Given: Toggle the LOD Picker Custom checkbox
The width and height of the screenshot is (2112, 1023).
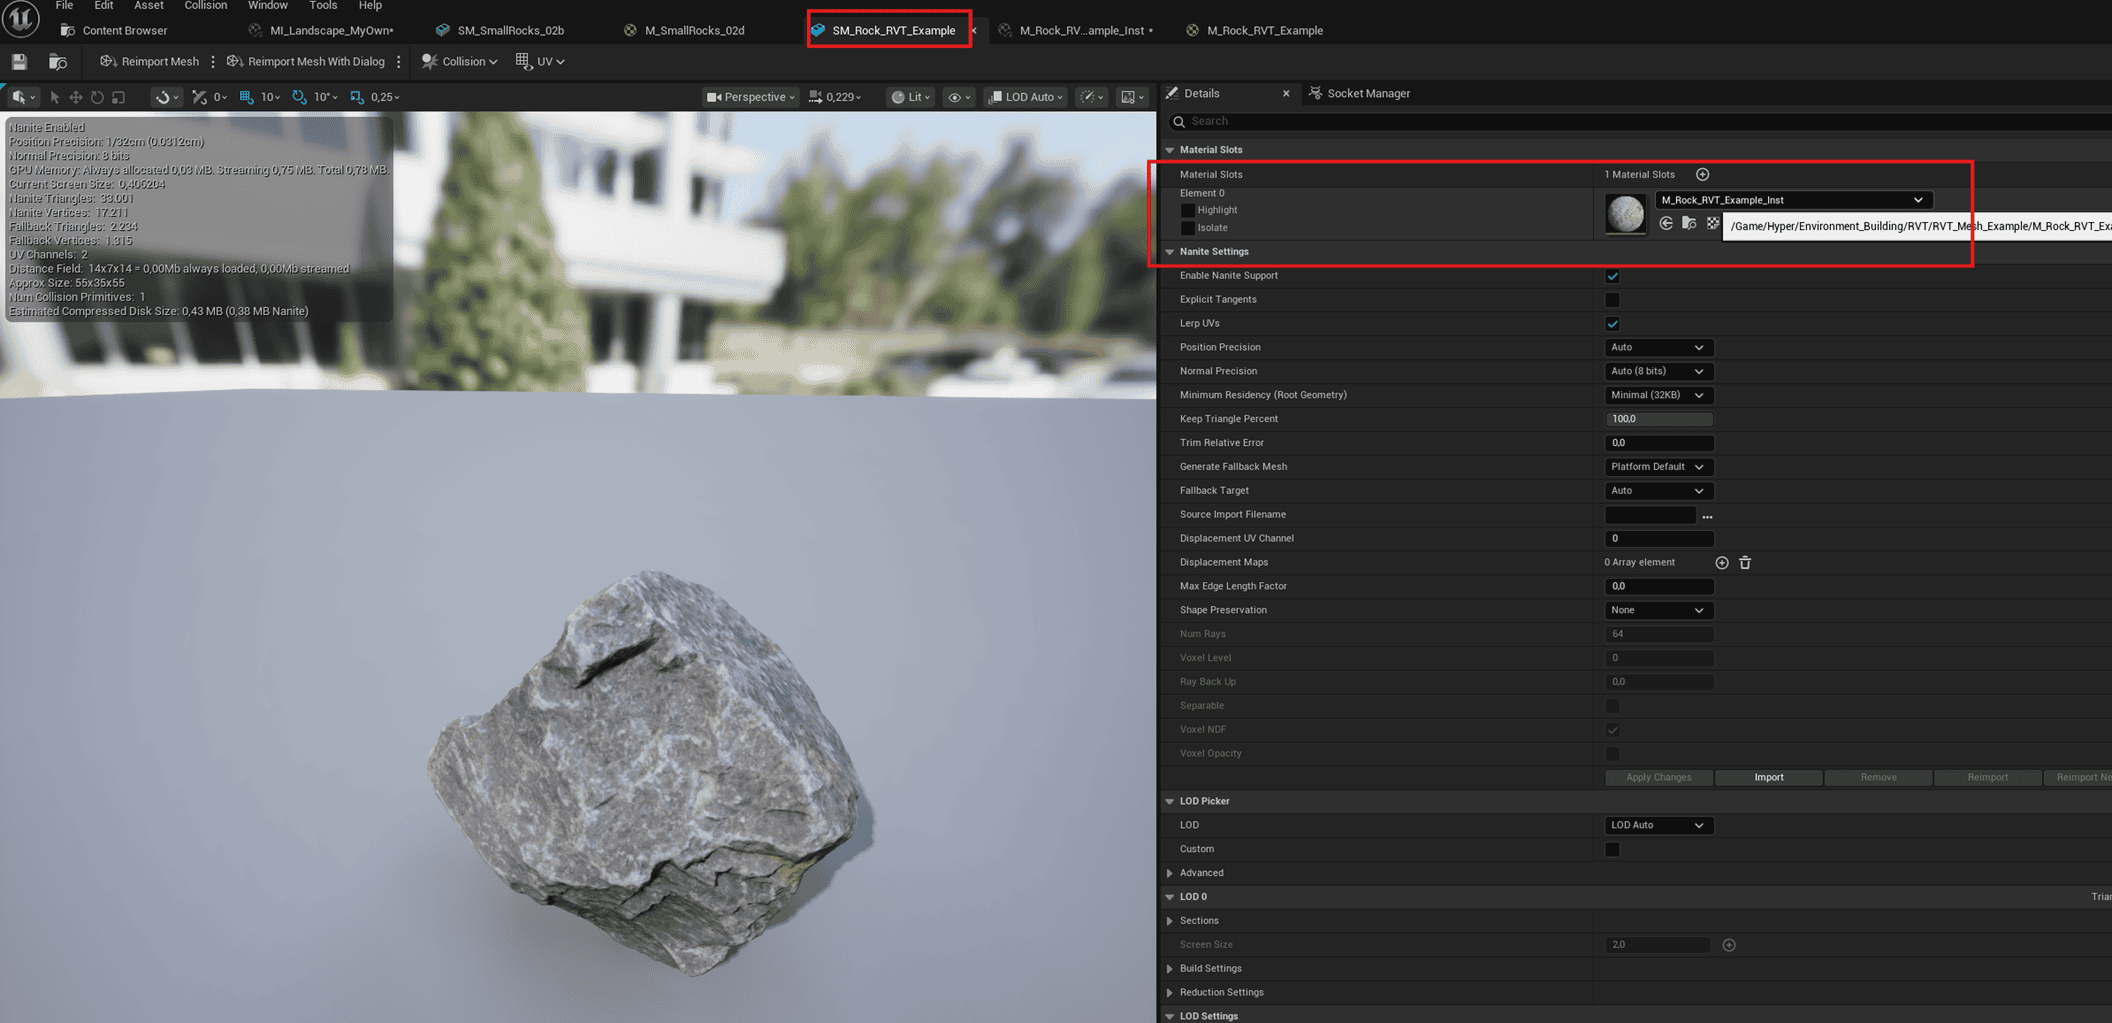Looking at the screenshot, I should pos(1612,849).
